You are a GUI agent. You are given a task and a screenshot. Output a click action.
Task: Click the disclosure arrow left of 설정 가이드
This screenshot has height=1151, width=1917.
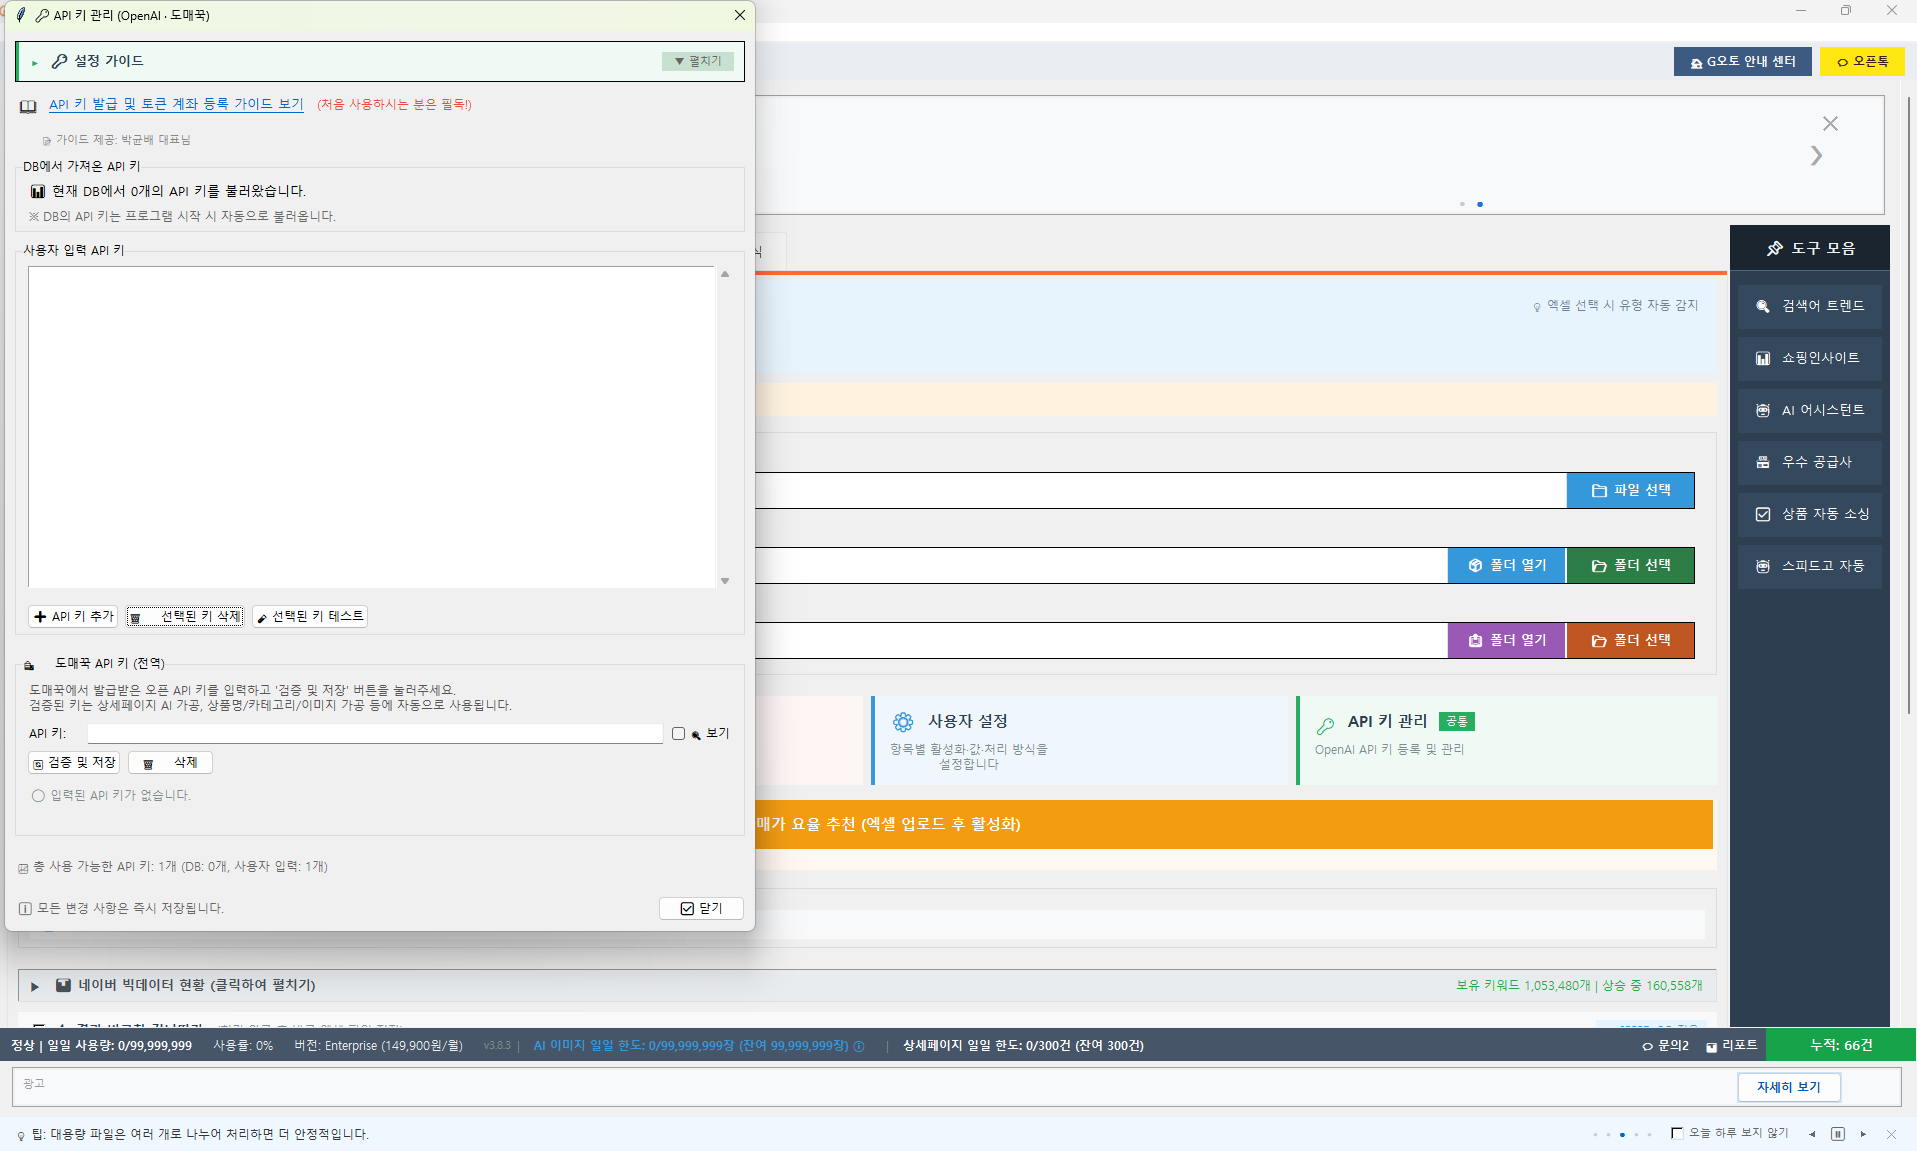click(x=34, y=62)
